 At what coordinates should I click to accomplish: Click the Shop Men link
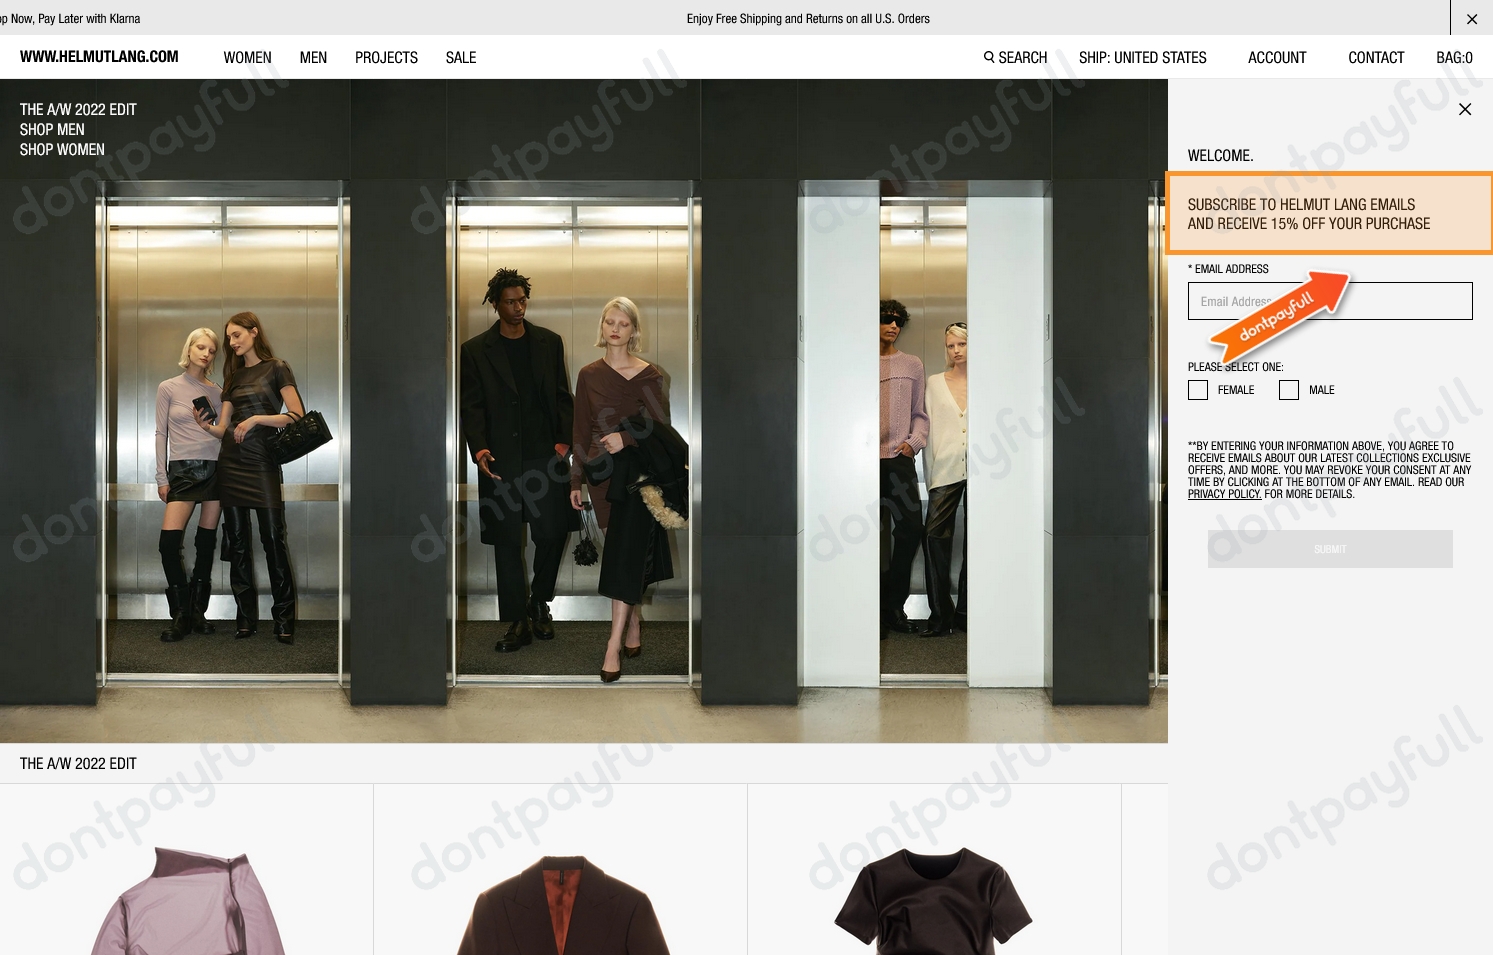[52, 130]
